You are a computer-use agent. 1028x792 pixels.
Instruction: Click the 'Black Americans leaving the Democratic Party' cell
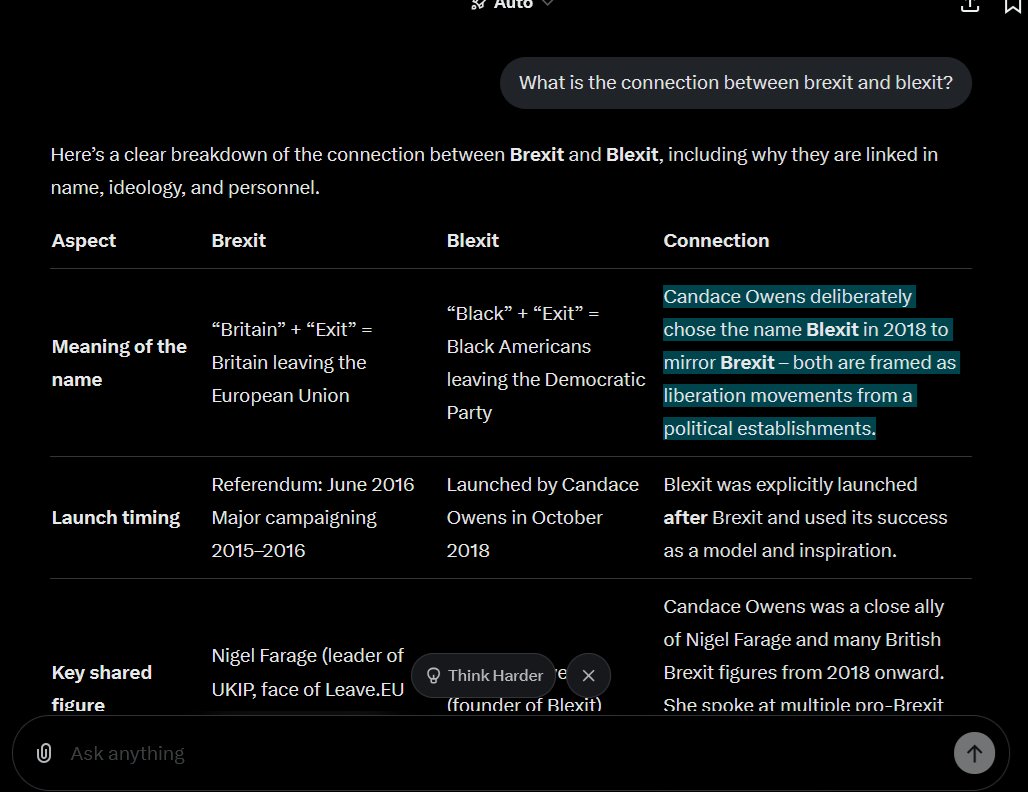tap(545, 363)
